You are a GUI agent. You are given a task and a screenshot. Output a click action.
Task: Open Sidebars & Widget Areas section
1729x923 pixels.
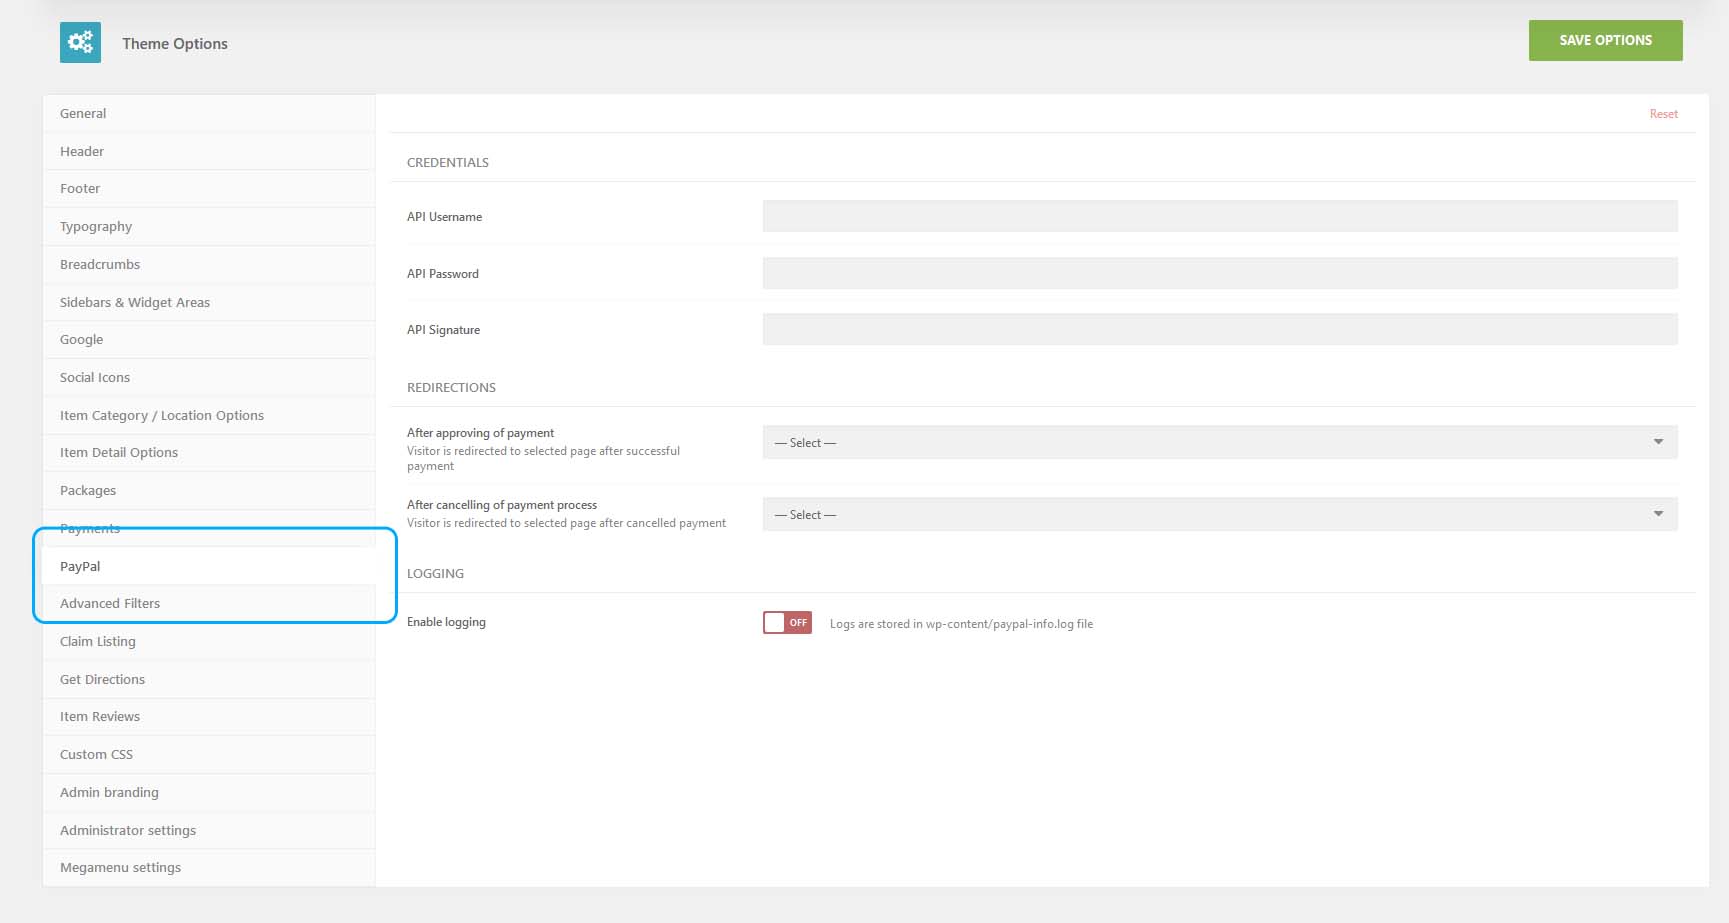209,302
